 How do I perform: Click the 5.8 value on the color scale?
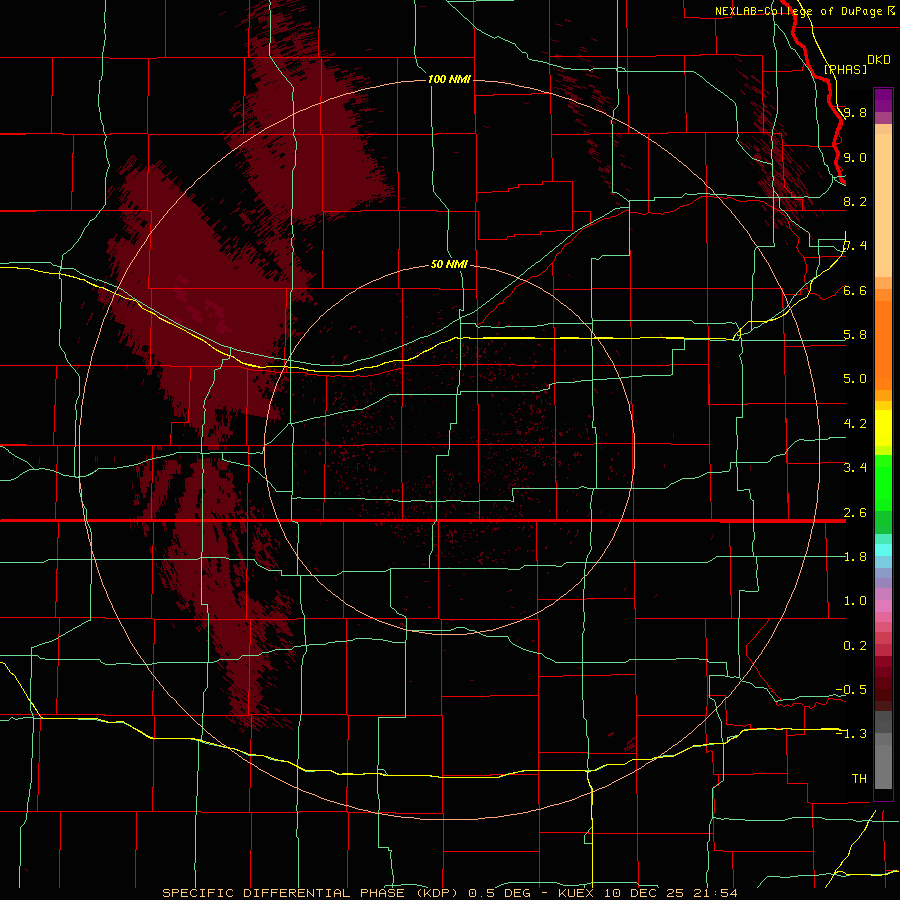click(855, 335)
